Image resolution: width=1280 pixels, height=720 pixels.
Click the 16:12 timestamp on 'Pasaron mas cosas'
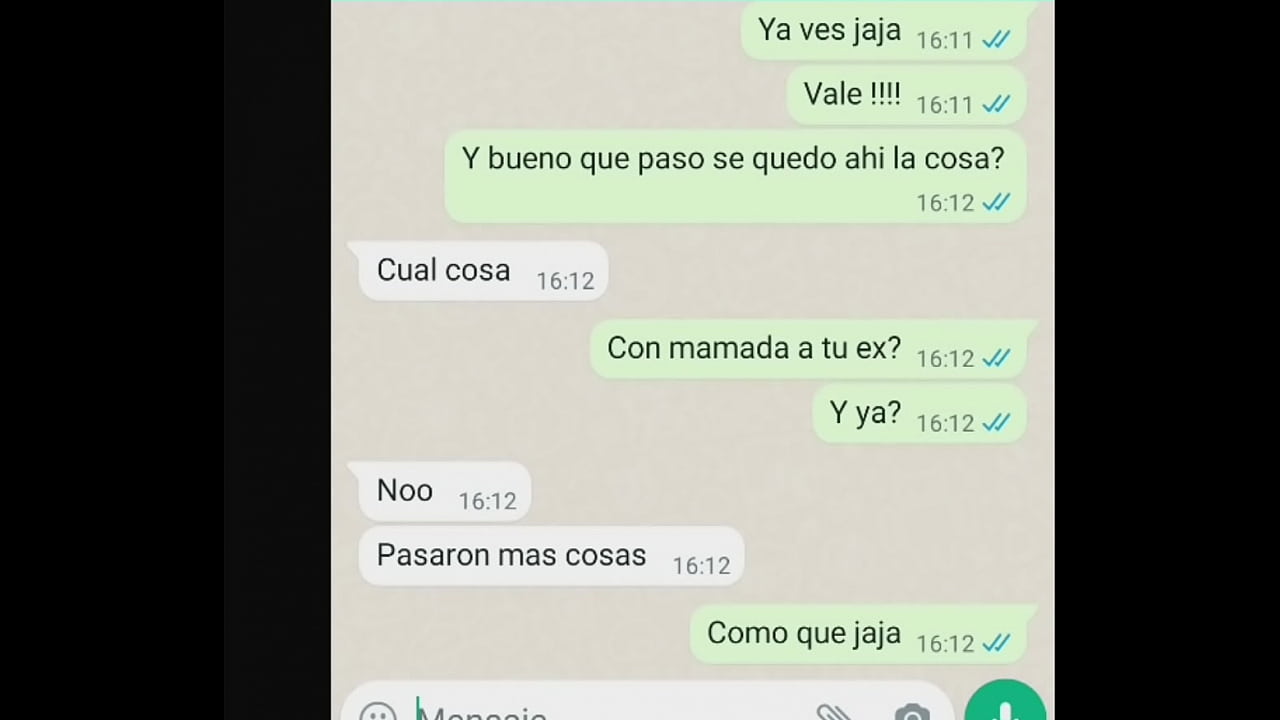tap(701, 566)
